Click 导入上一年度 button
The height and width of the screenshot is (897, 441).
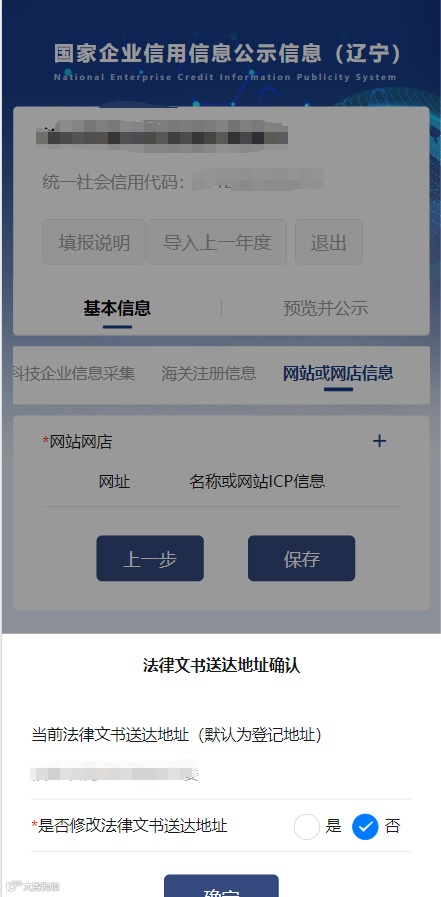click(x=217, y=242)
